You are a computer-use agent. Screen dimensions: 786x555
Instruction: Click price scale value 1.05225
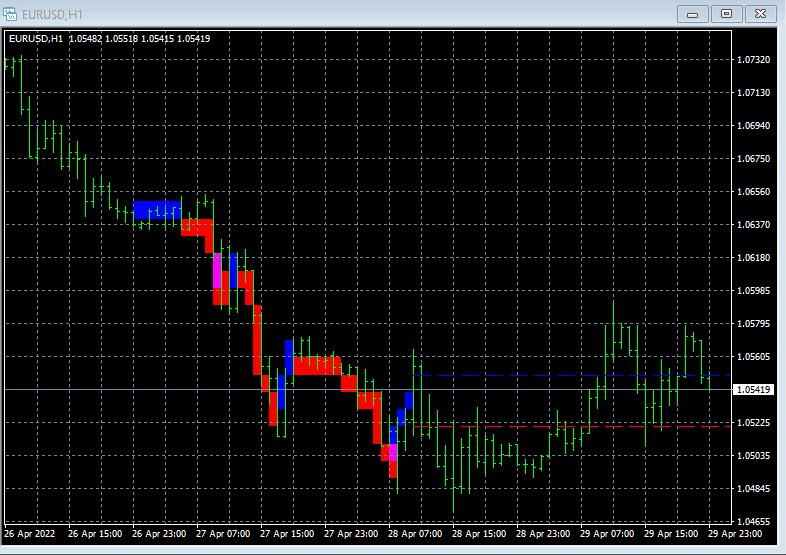753,423
